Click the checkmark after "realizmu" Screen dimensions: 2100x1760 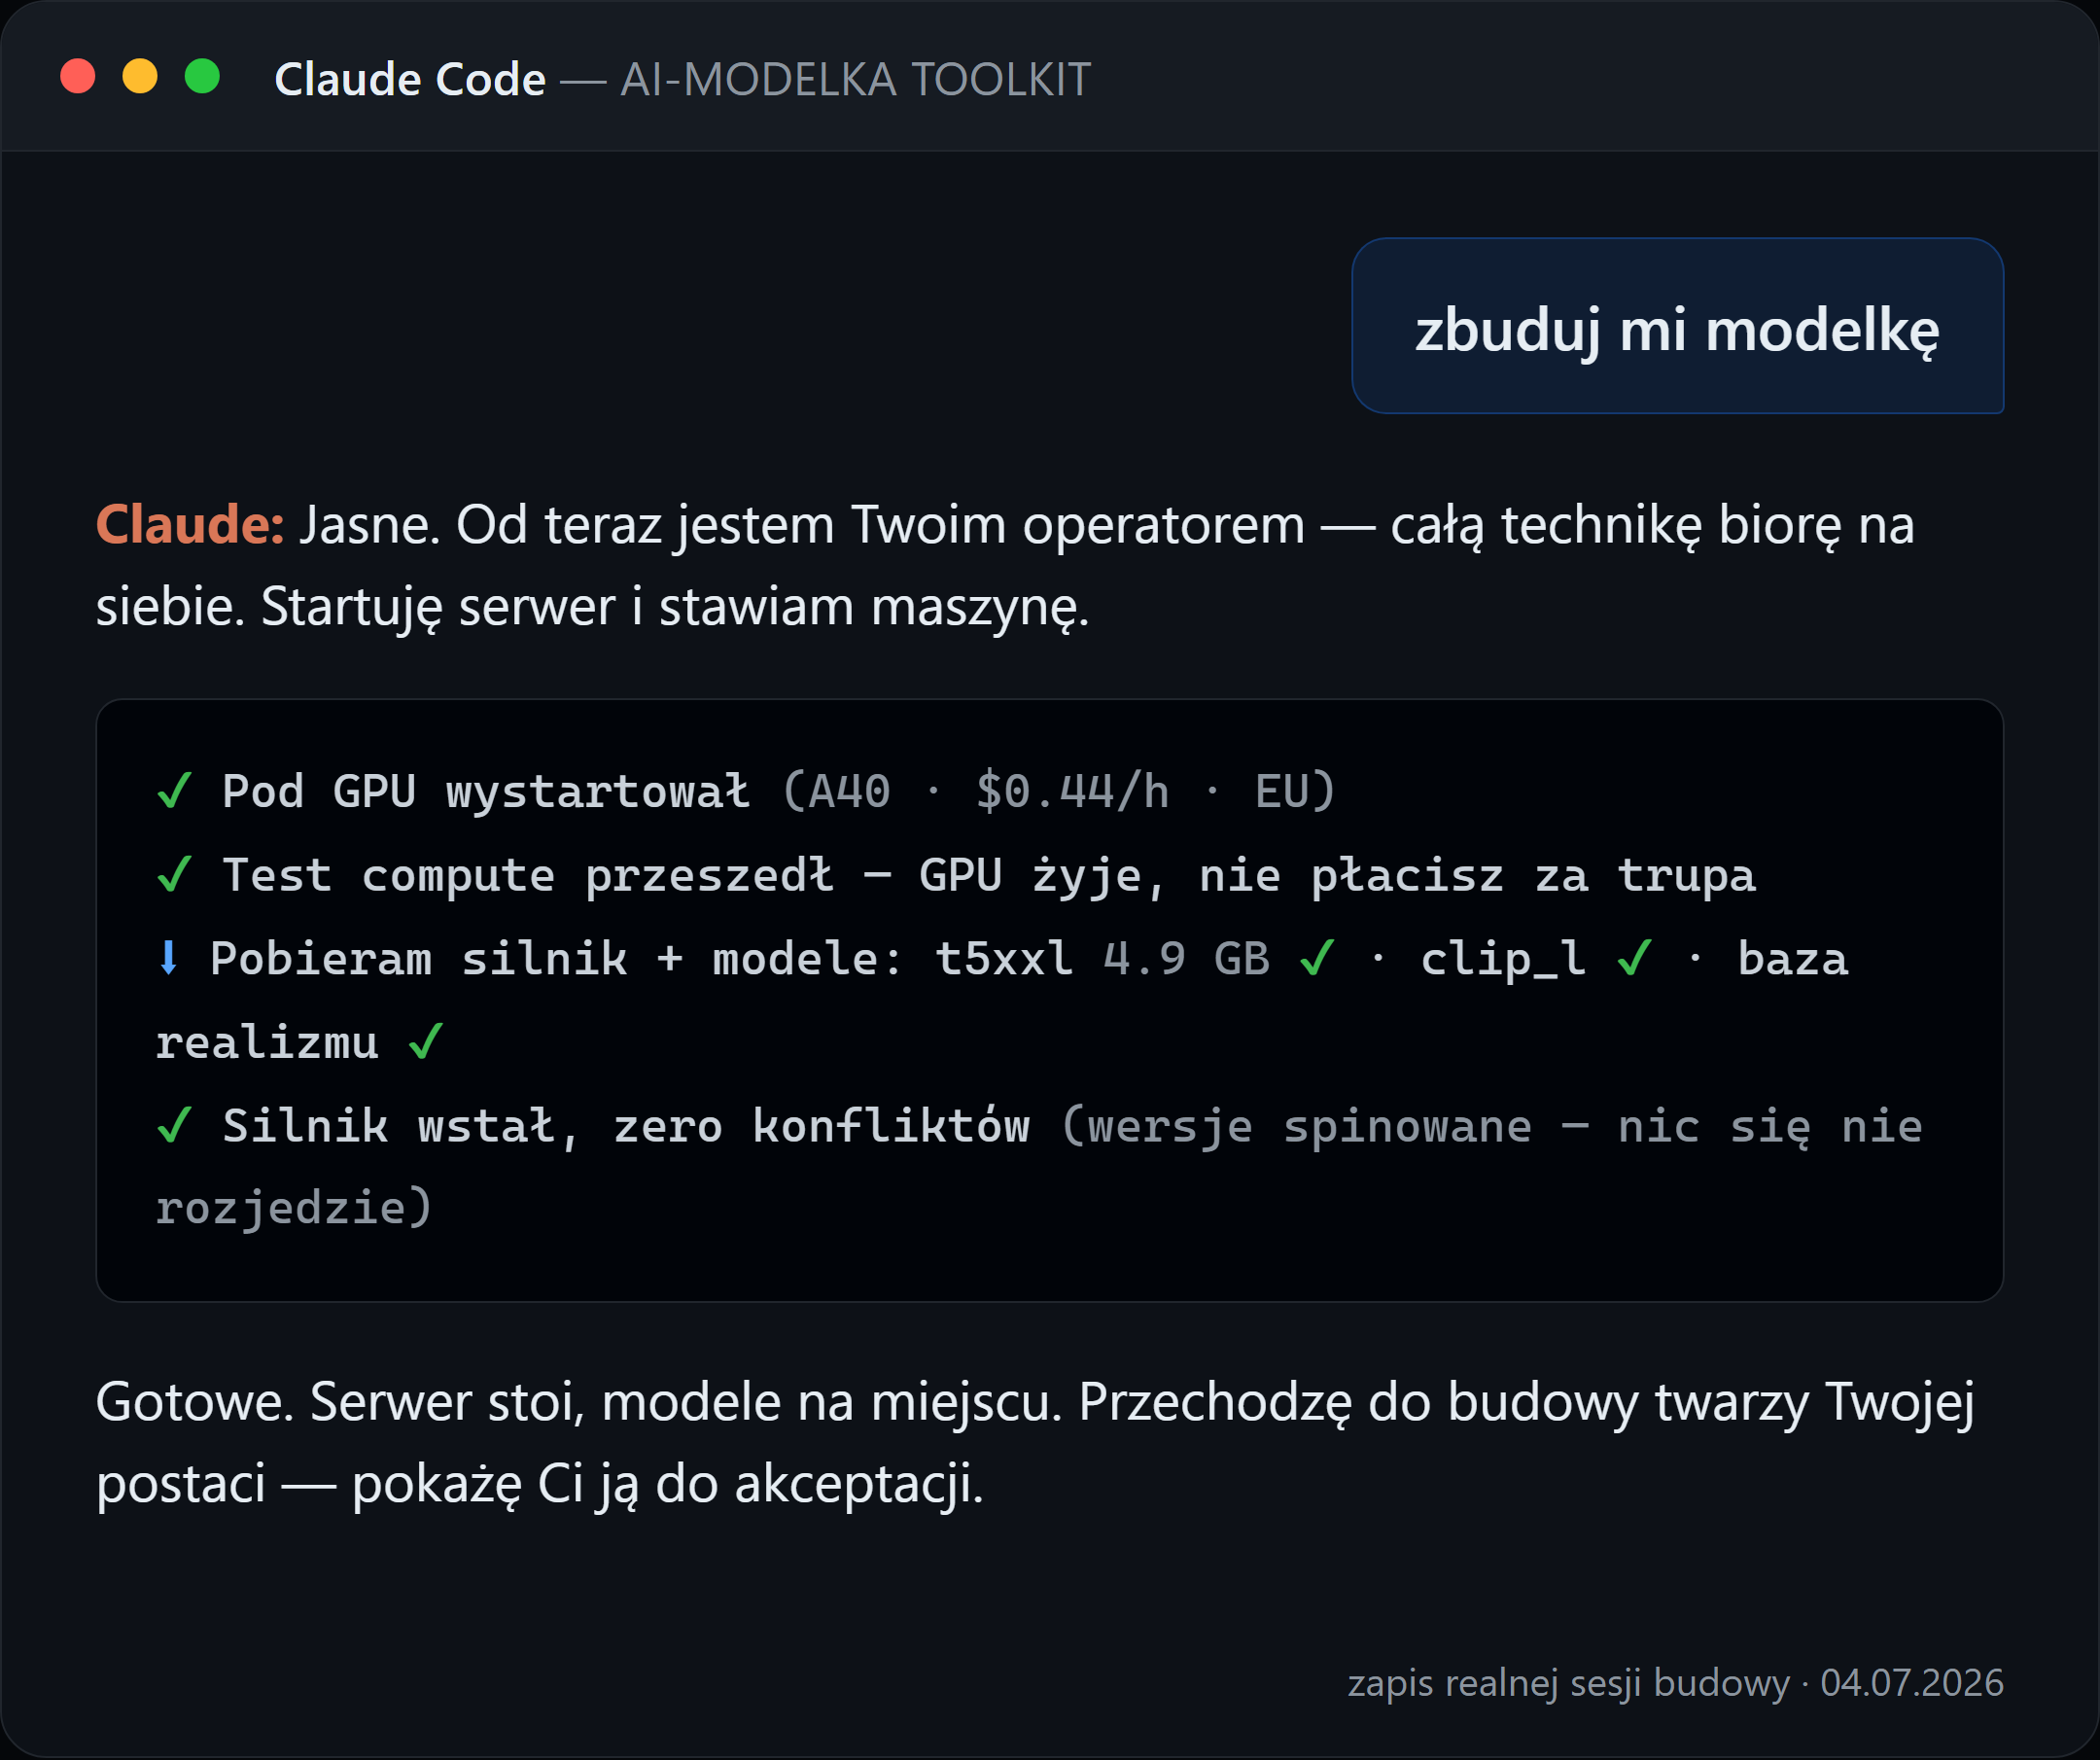pyautogui.click(x=425, y=1042)
